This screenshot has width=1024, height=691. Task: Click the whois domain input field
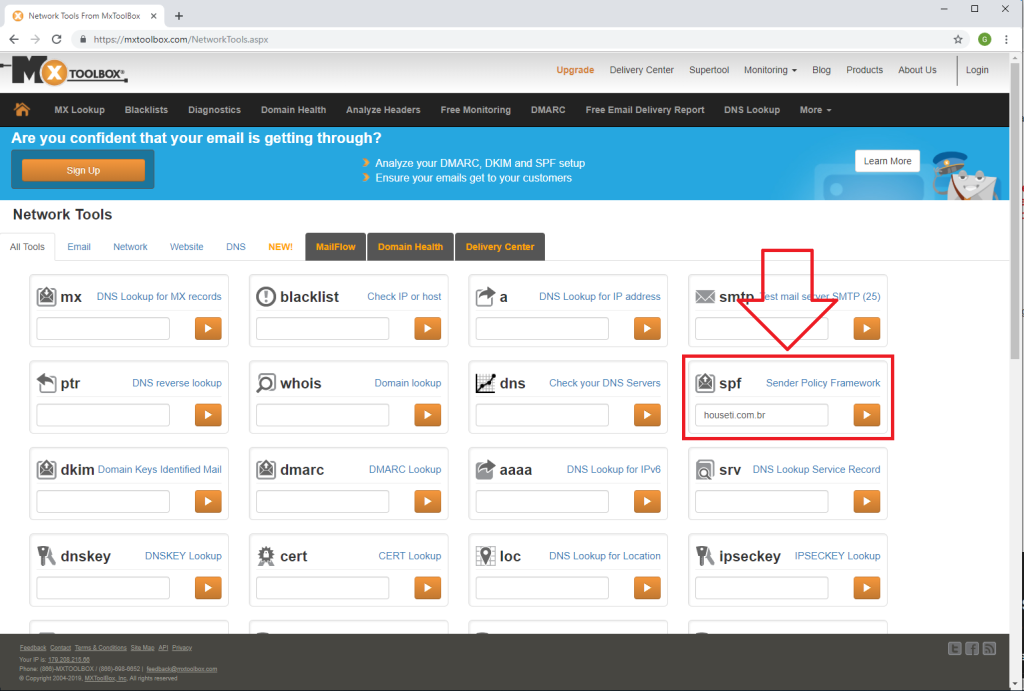pyautogui.click(x=323, y=415)
